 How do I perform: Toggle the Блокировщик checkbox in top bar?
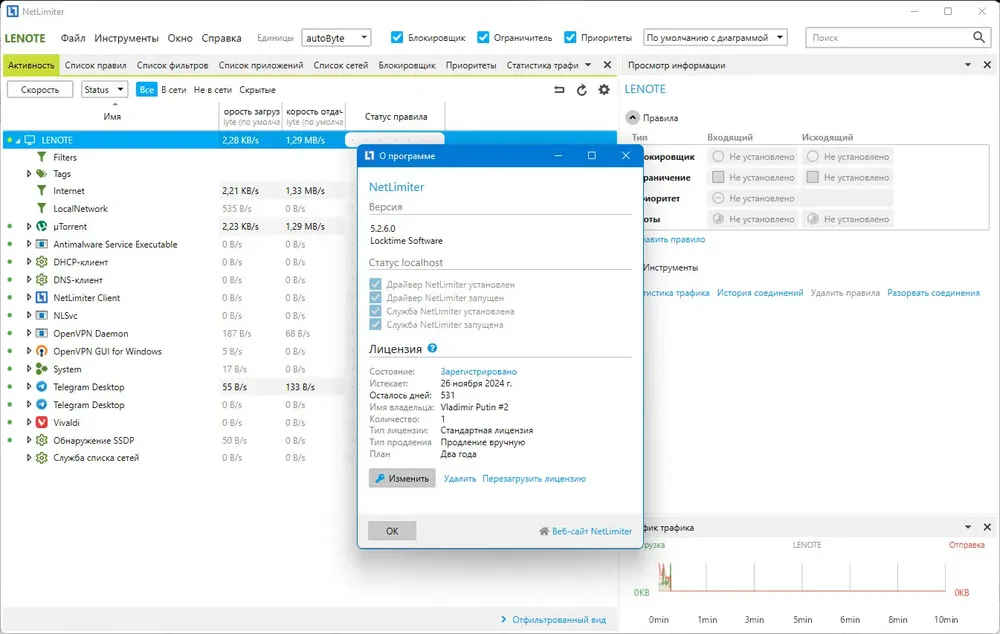(x=397, y=38)
